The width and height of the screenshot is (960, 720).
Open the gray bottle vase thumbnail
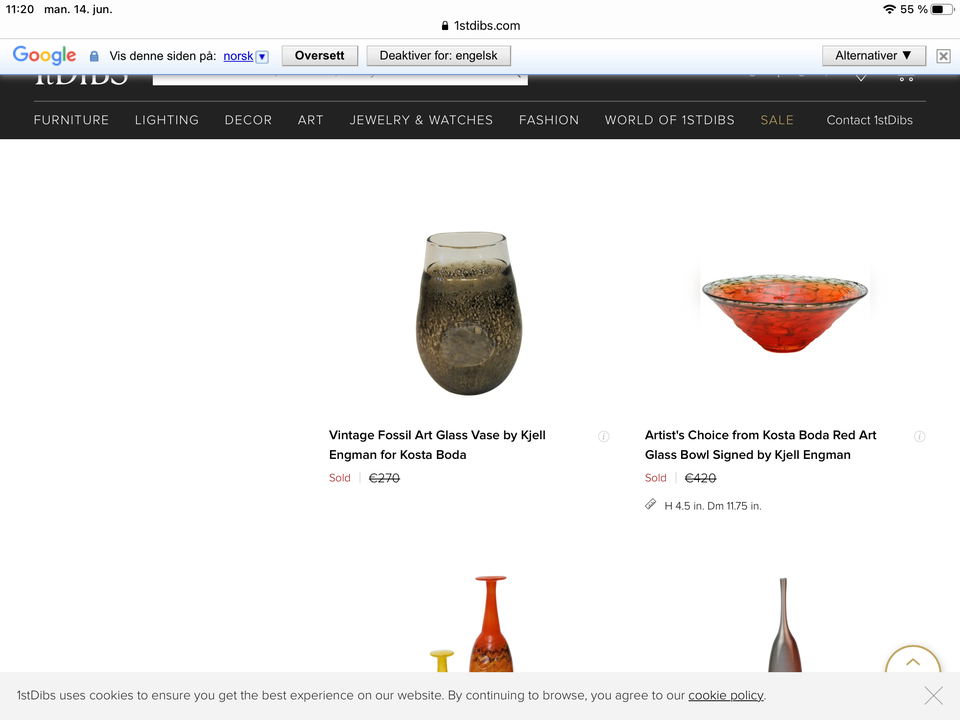tap(784, 624)
